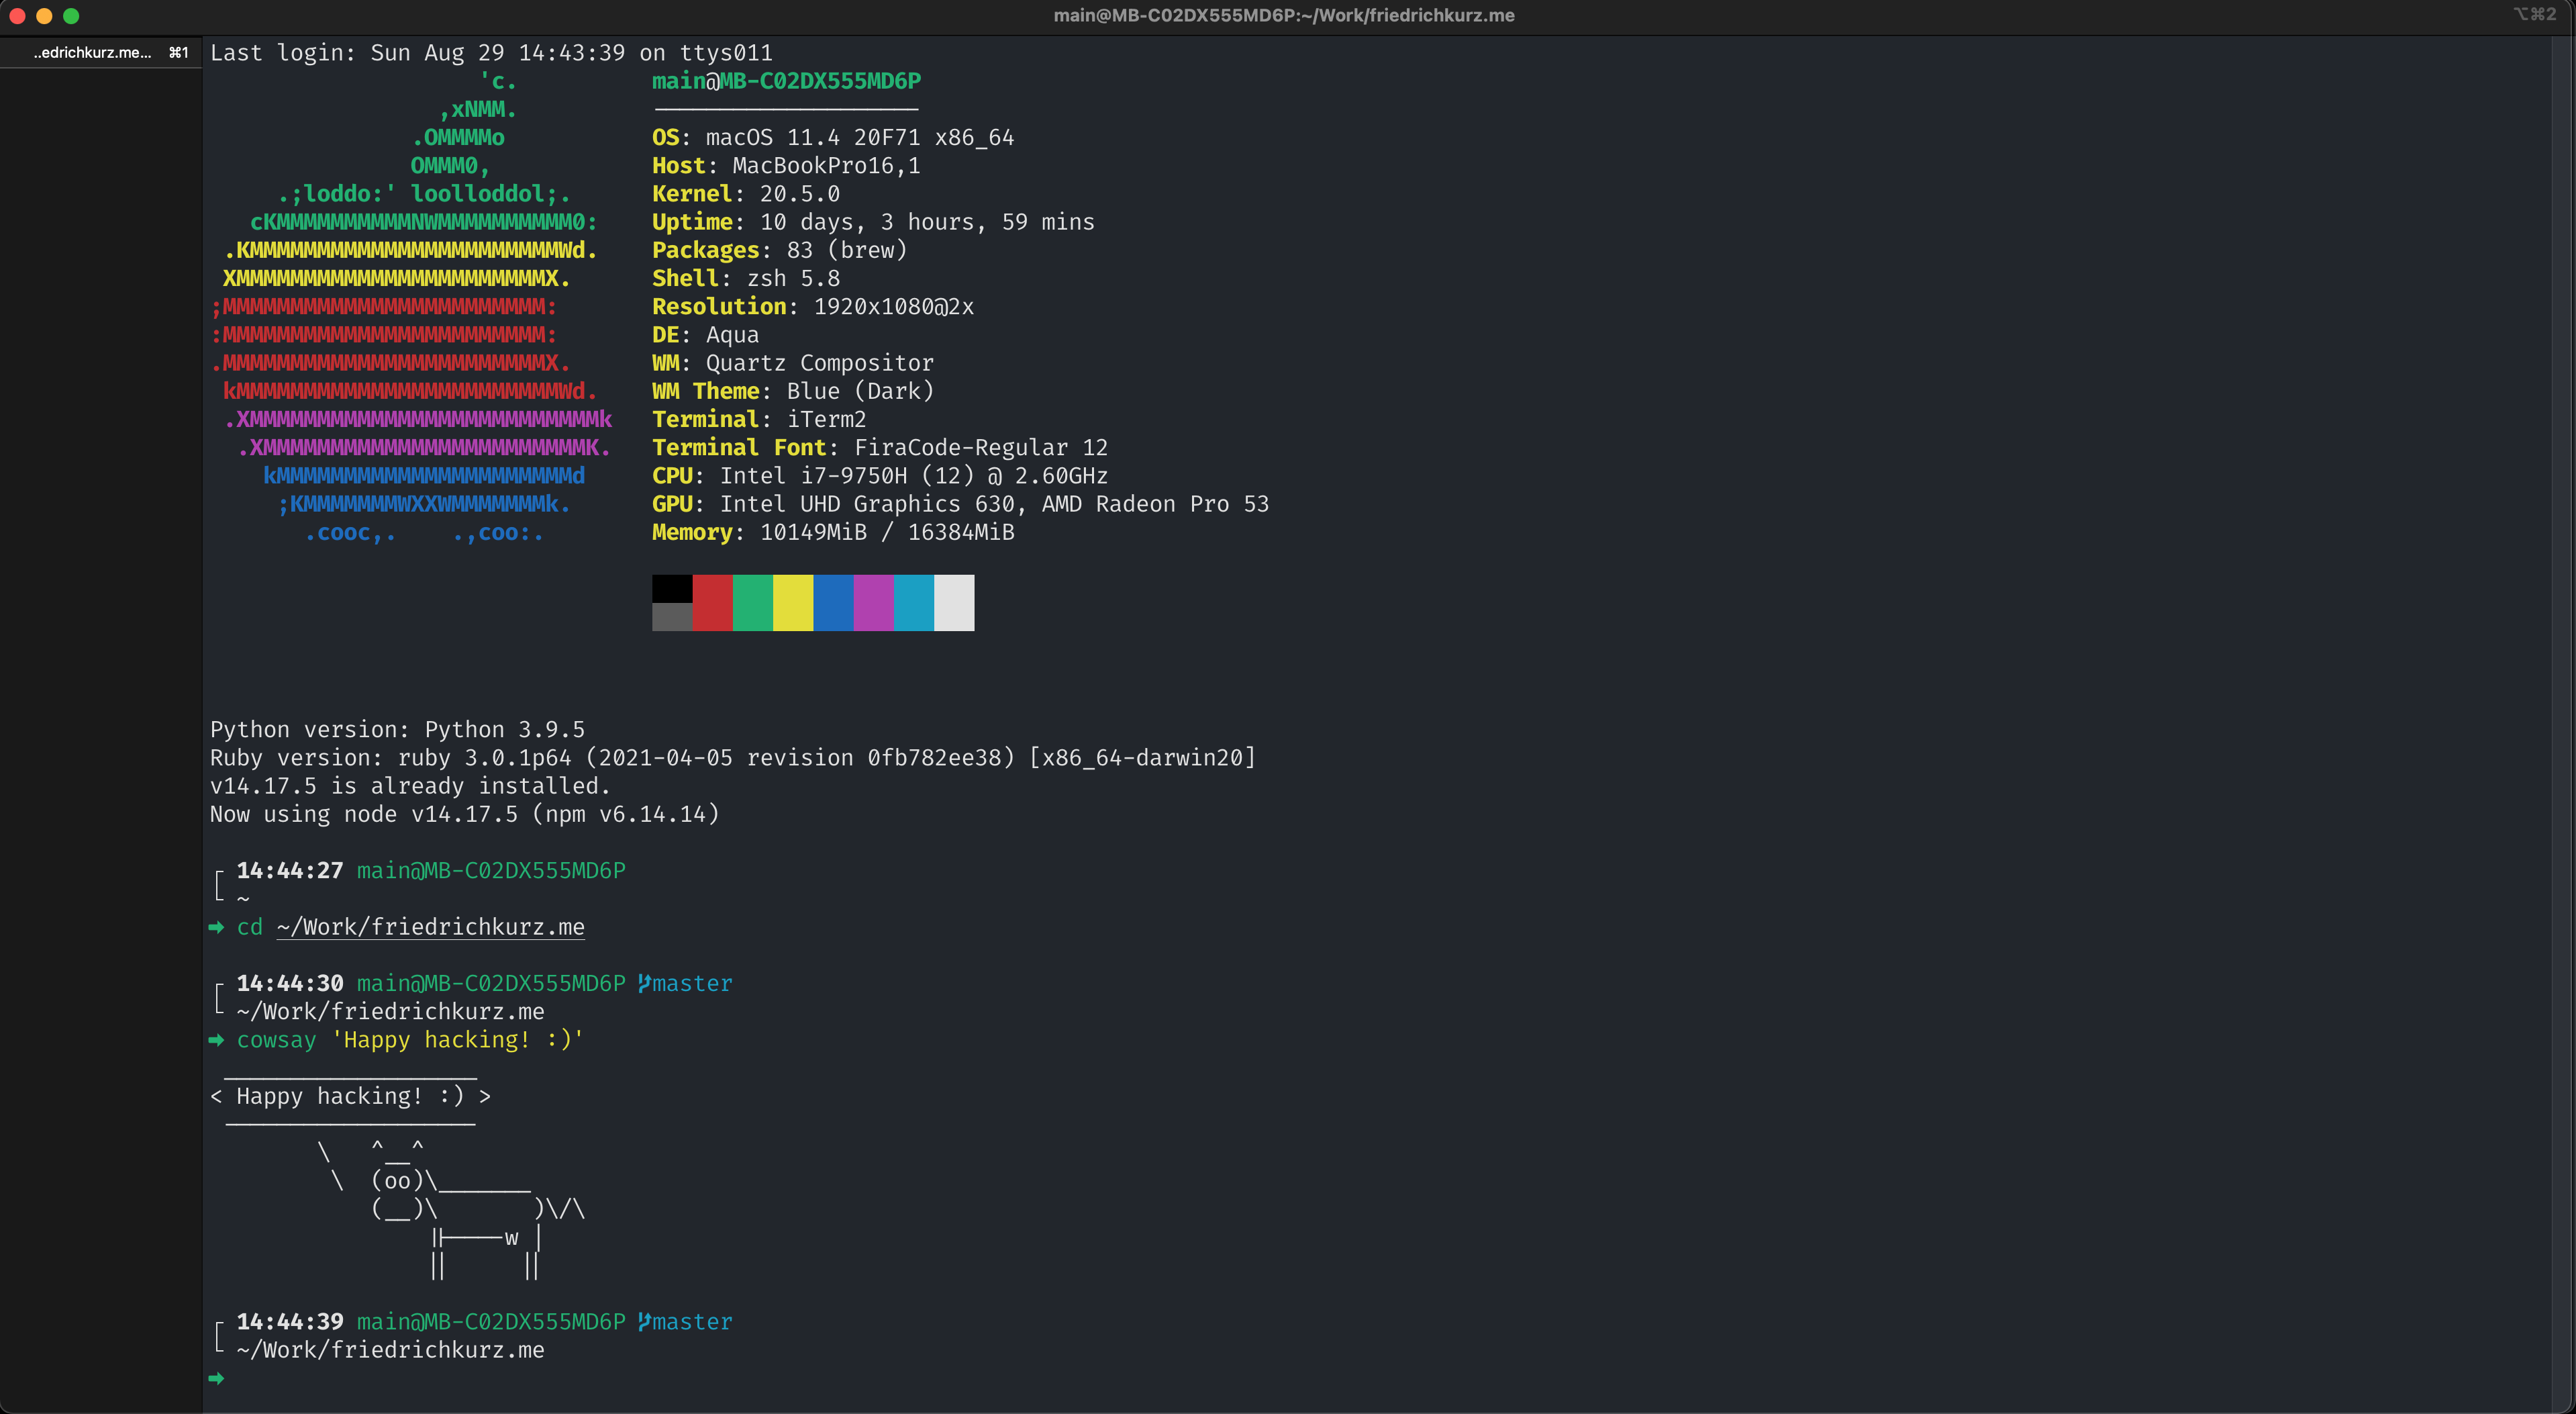Click the window title path in the title bar
2576x1414 pixels.
click(1286, 14)
